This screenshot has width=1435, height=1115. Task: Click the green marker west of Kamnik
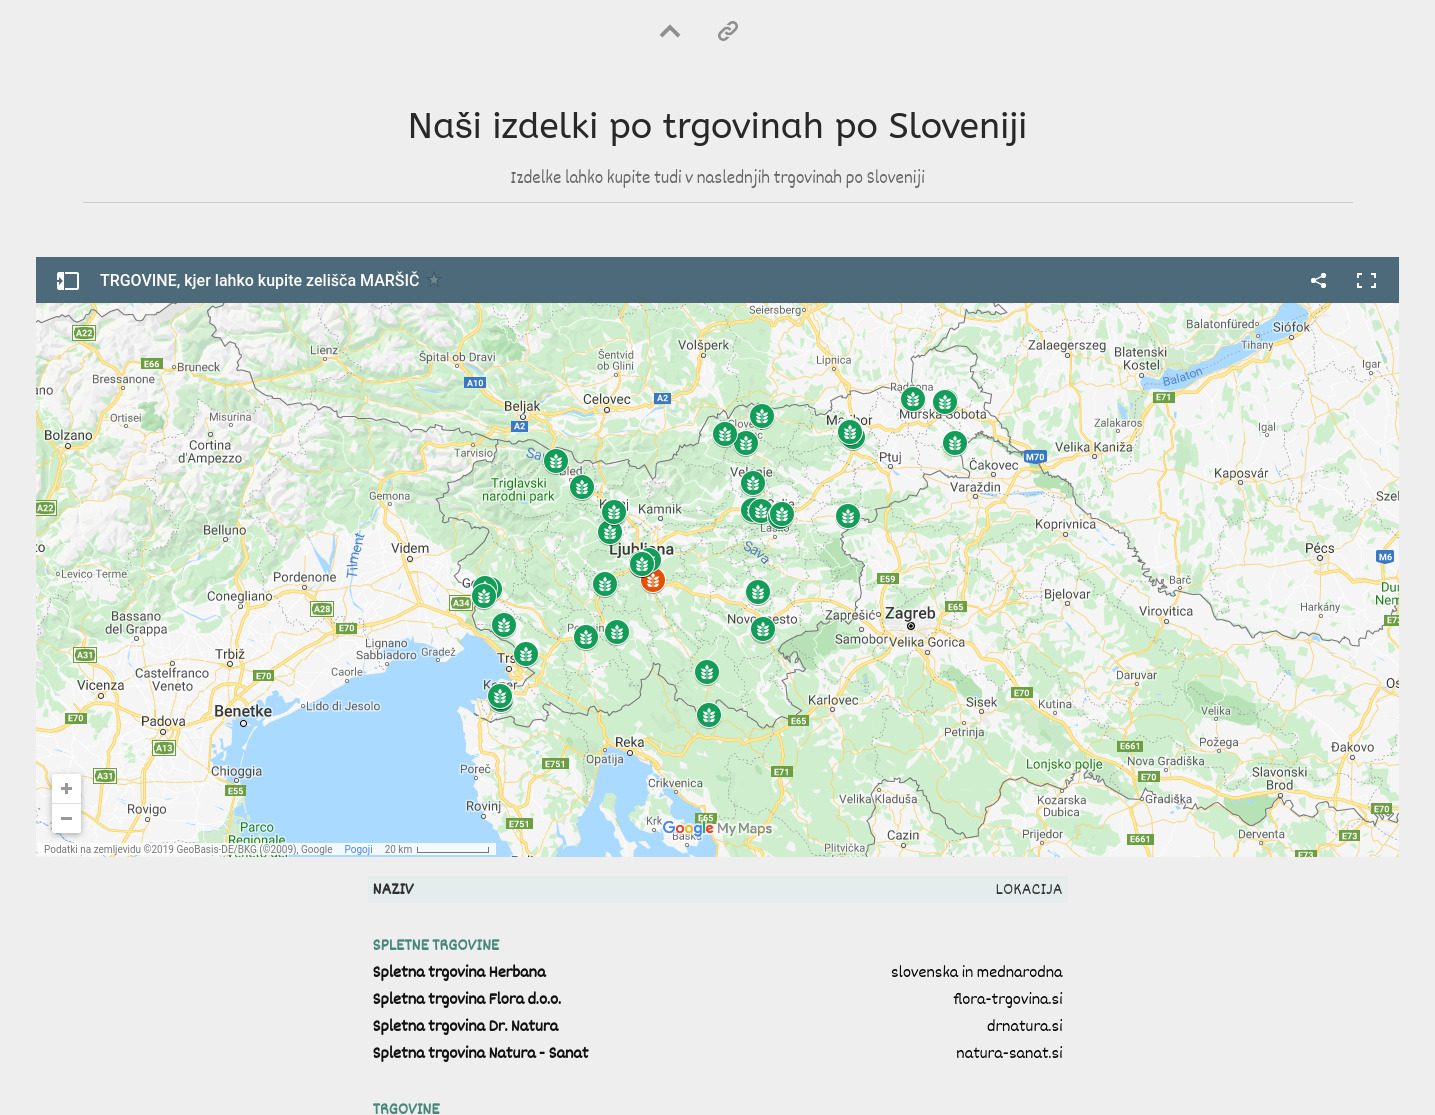(x=614, y=512)
